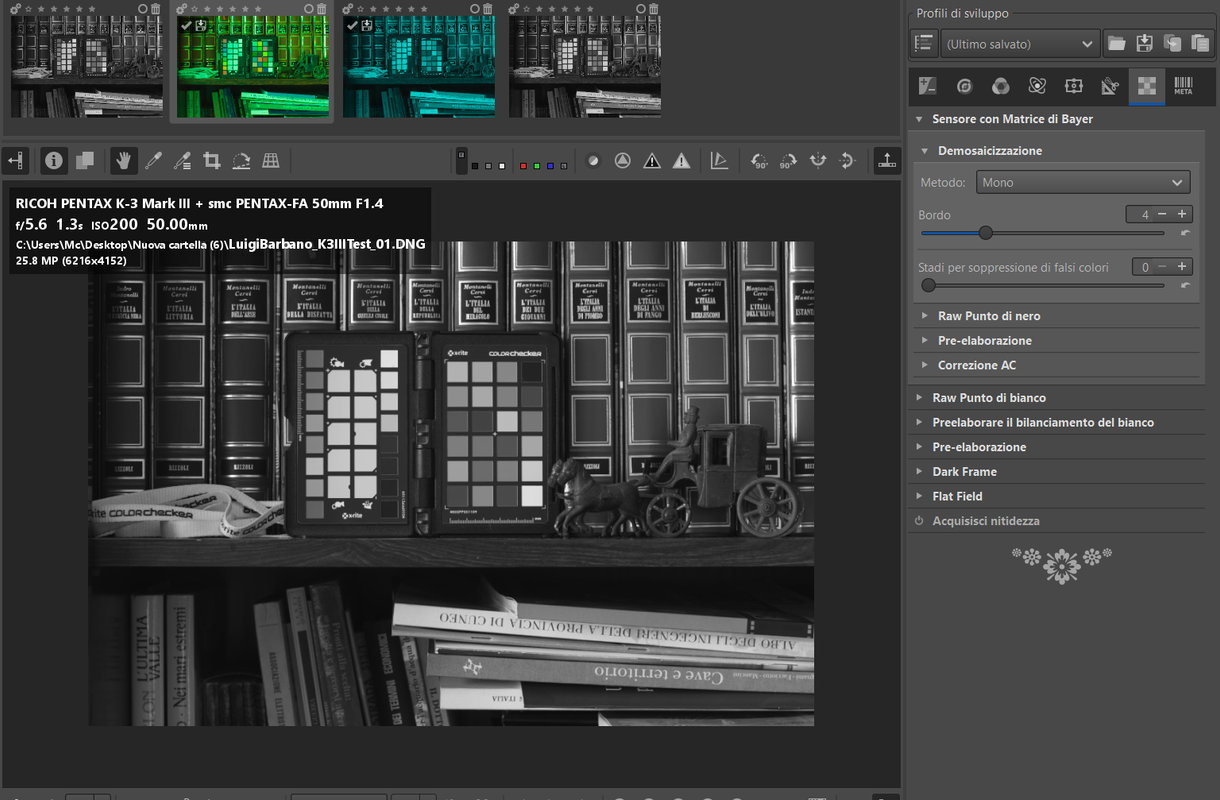Save the current processing profile
The image size is (1220, 800).
(1144, 44)
